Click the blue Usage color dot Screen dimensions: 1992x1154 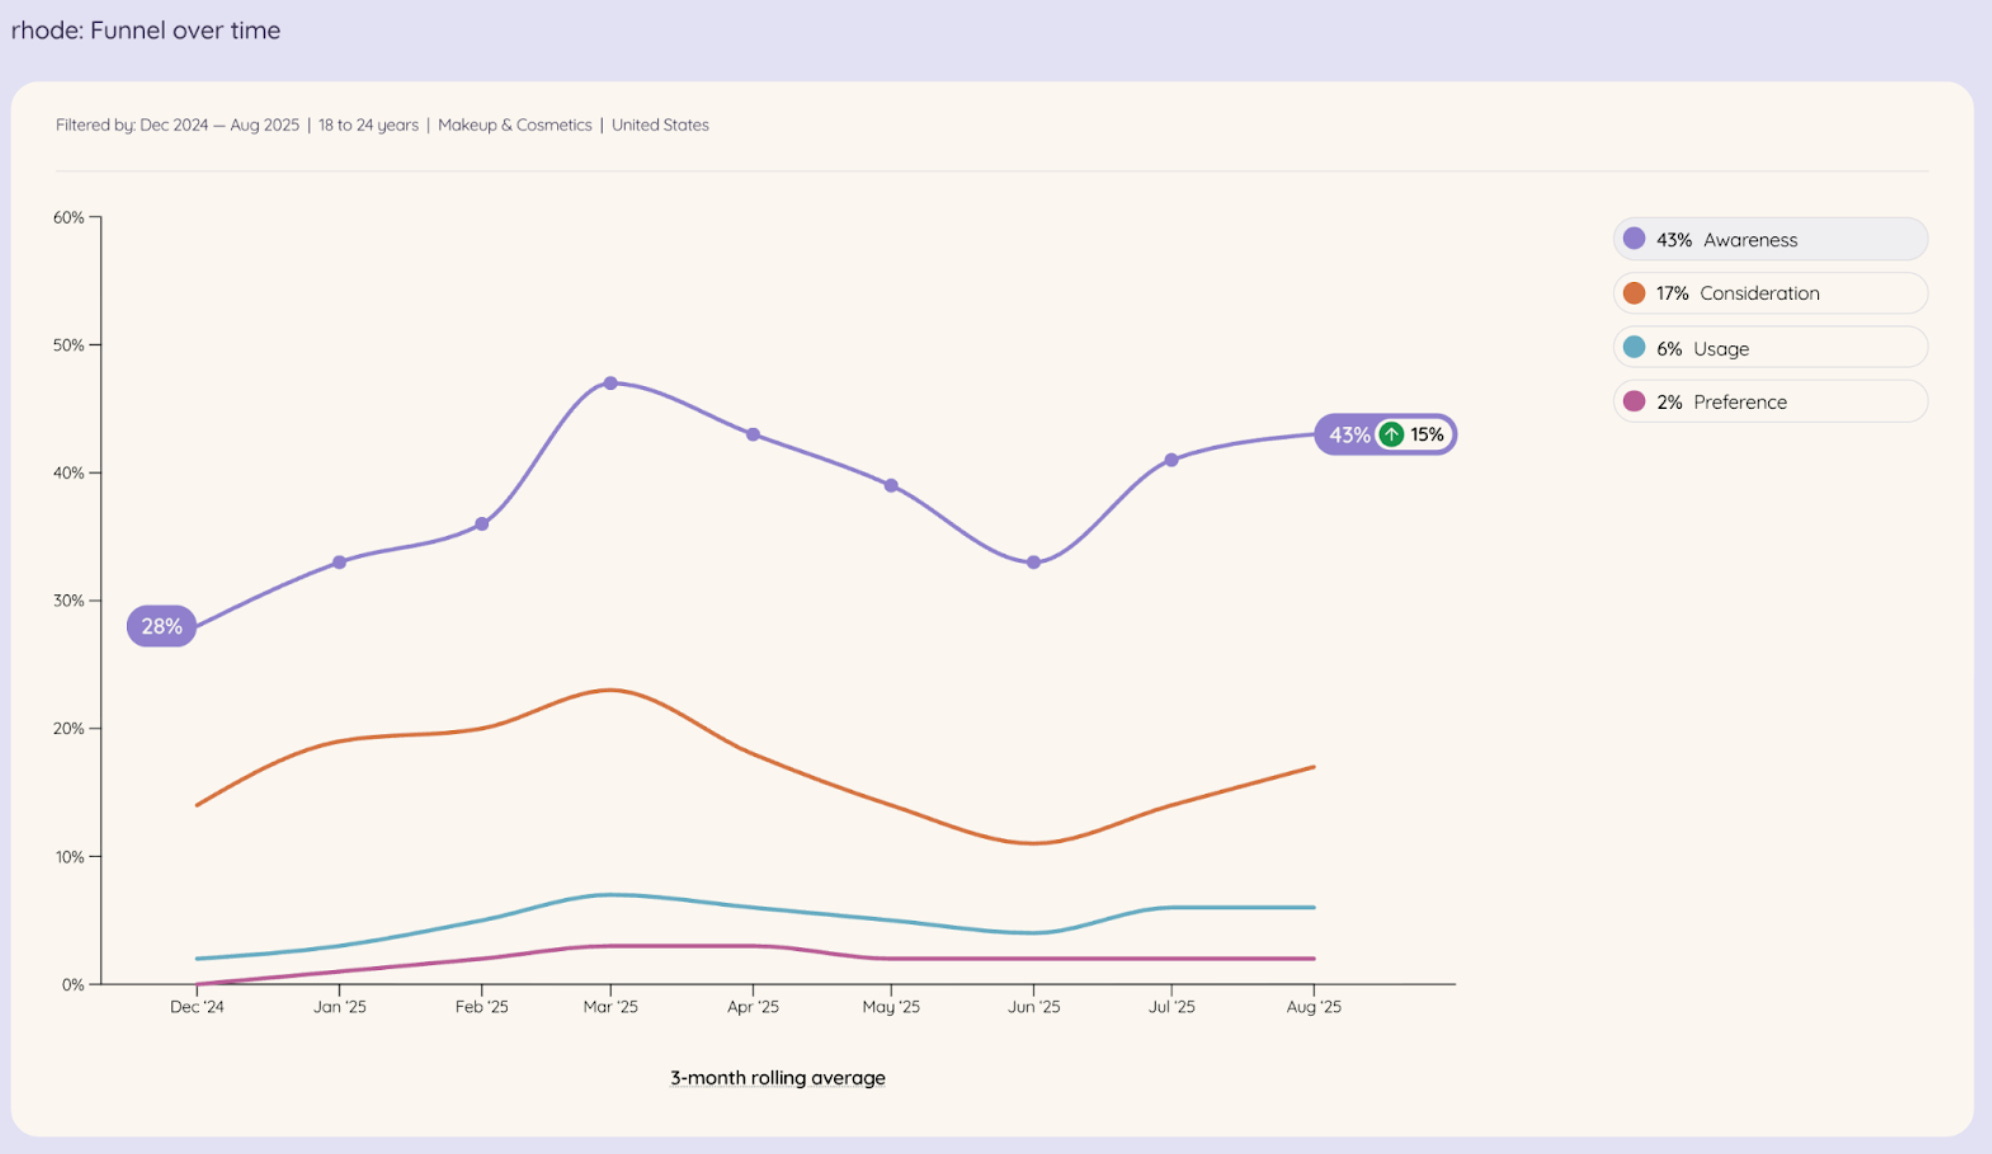tap(1634, 347)
